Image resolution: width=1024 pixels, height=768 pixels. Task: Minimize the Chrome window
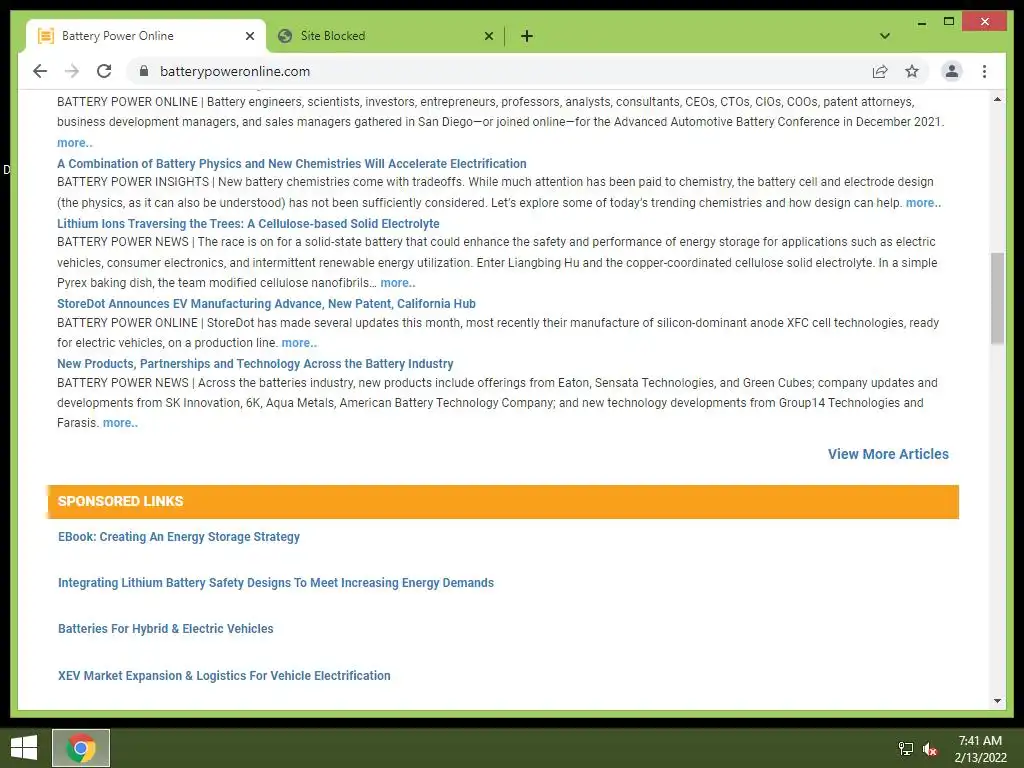coord(921,22)
